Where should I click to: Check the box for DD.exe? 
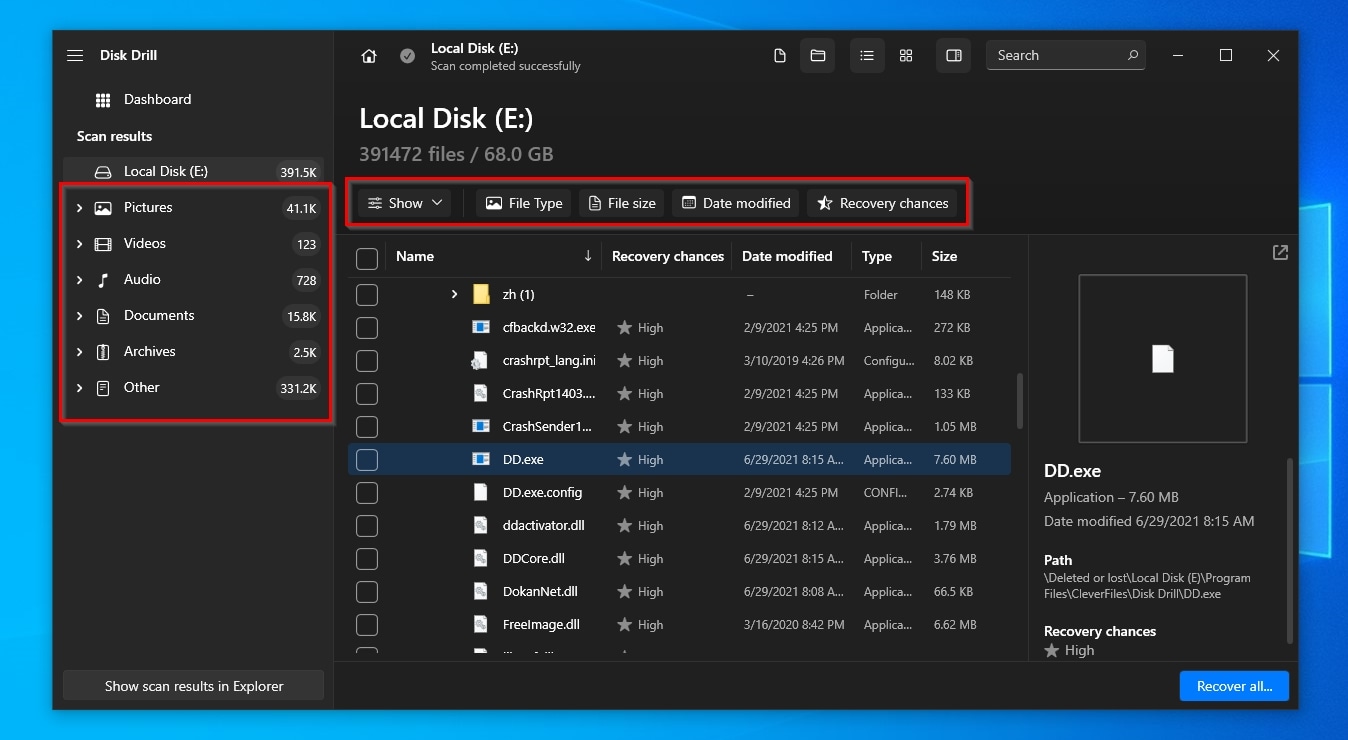tap(367, 459)
